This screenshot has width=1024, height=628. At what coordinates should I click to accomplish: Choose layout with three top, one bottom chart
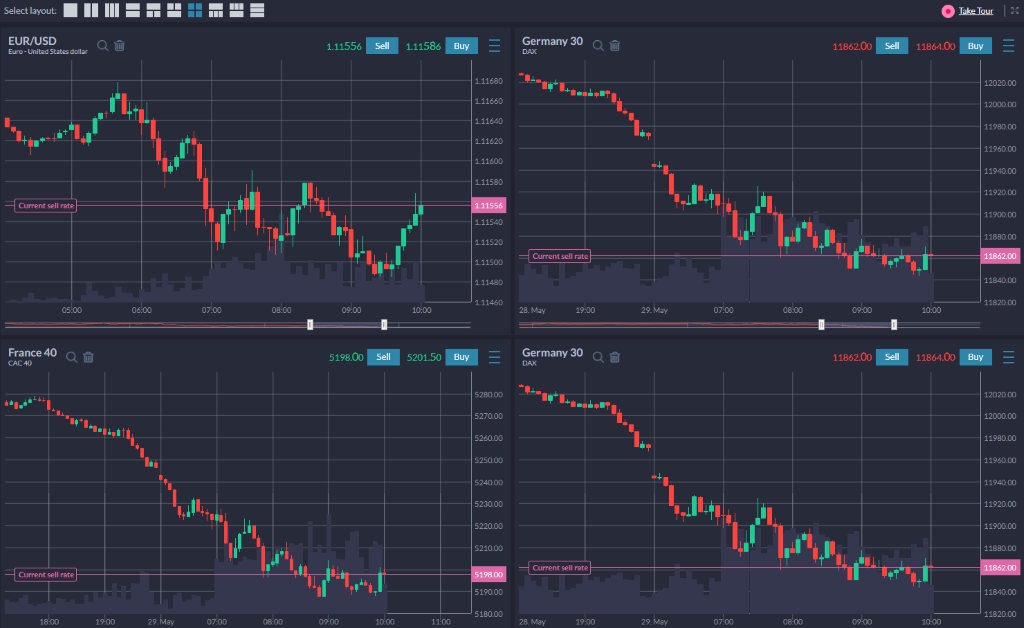click(236, 10)
